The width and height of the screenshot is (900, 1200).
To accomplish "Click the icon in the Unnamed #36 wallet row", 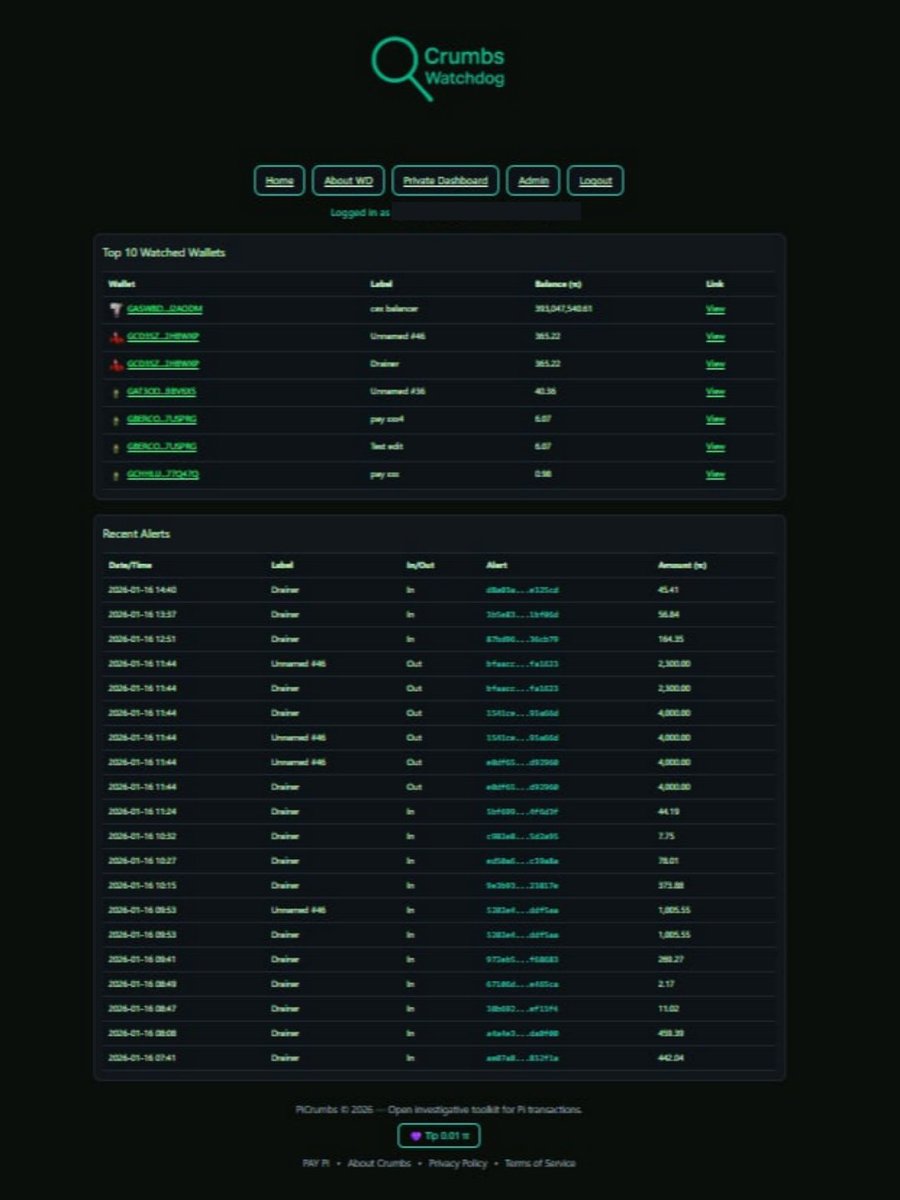I will 116,392.
